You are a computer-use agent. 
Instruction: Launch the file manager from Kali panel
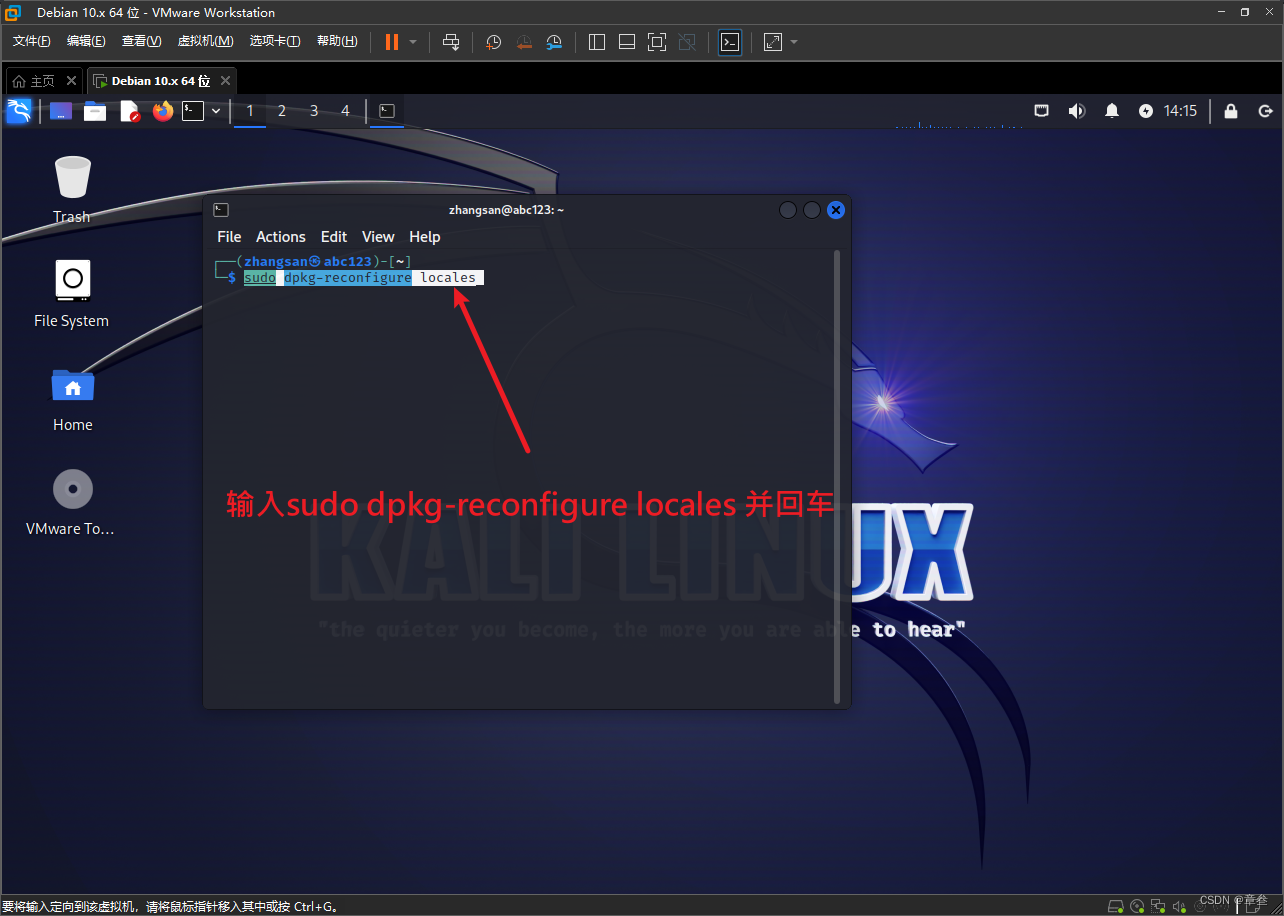(x=95, y=111)
